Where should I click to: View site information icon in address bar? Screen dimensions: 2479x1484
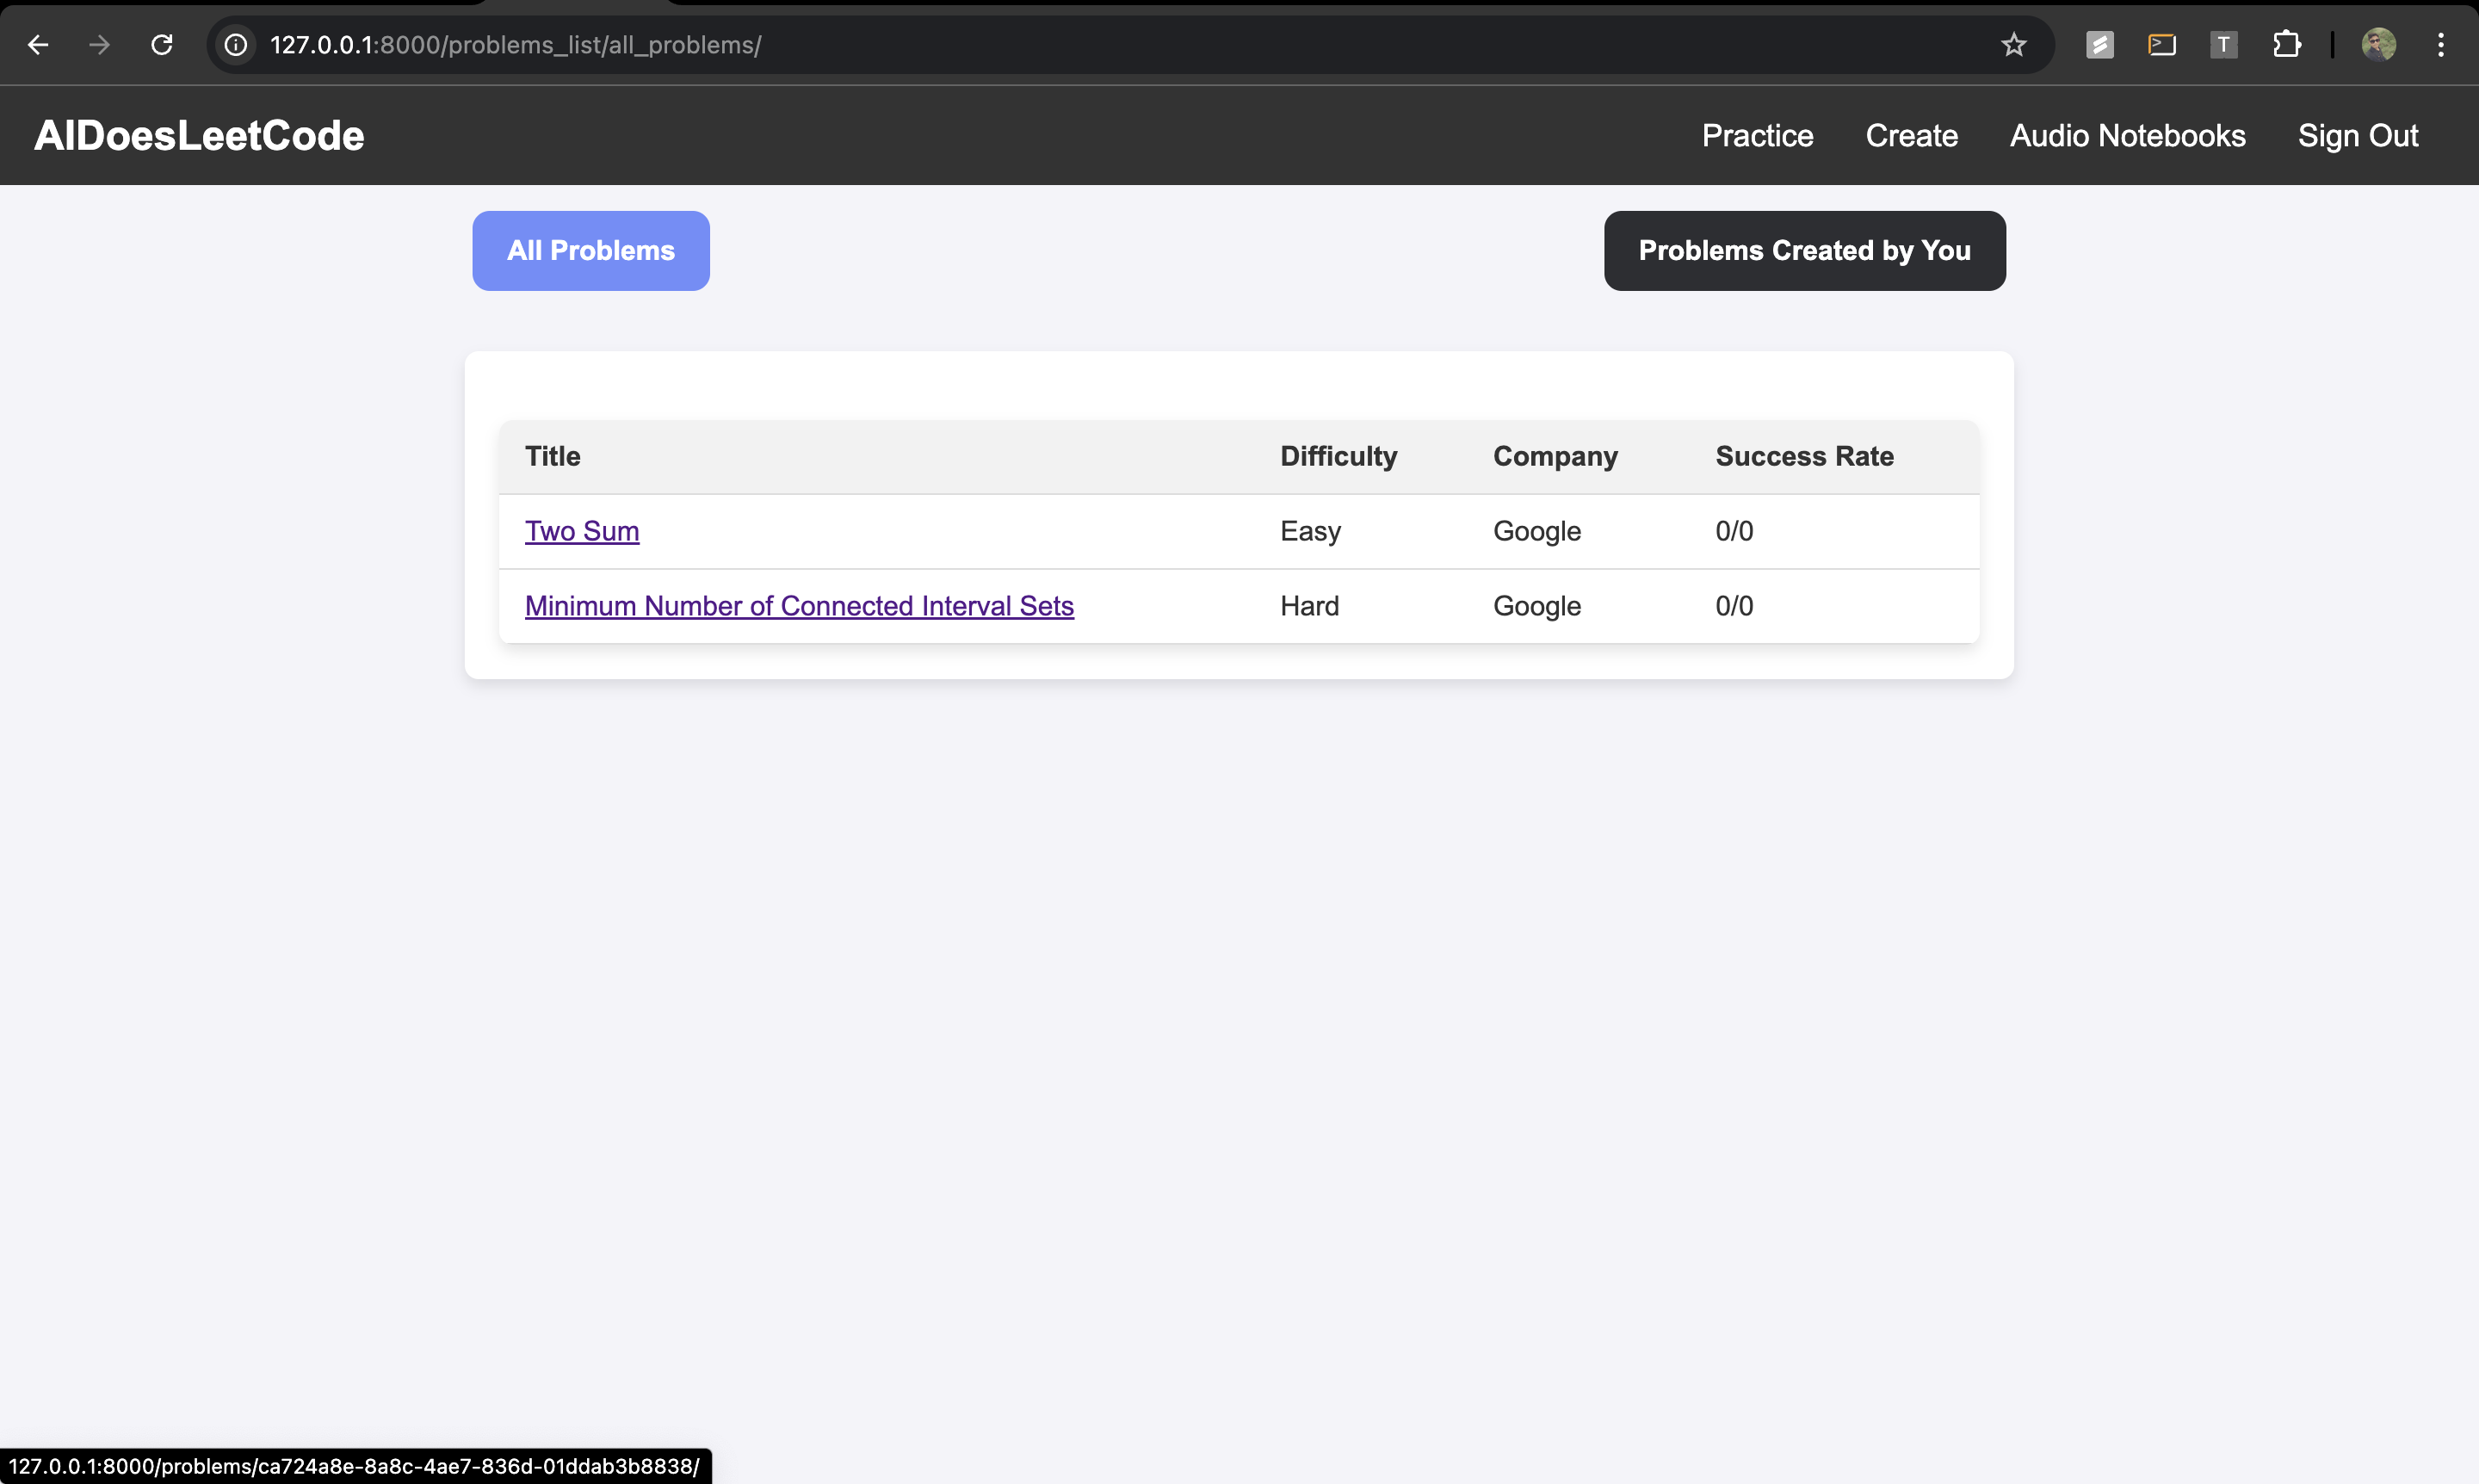(236, 45)
